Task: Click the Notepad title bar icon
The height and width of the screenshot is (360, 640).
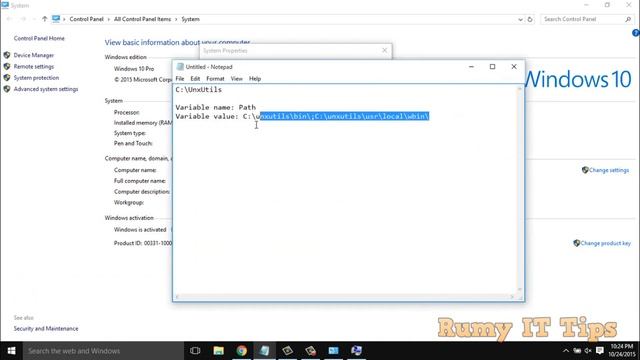Action: (180, 67)
